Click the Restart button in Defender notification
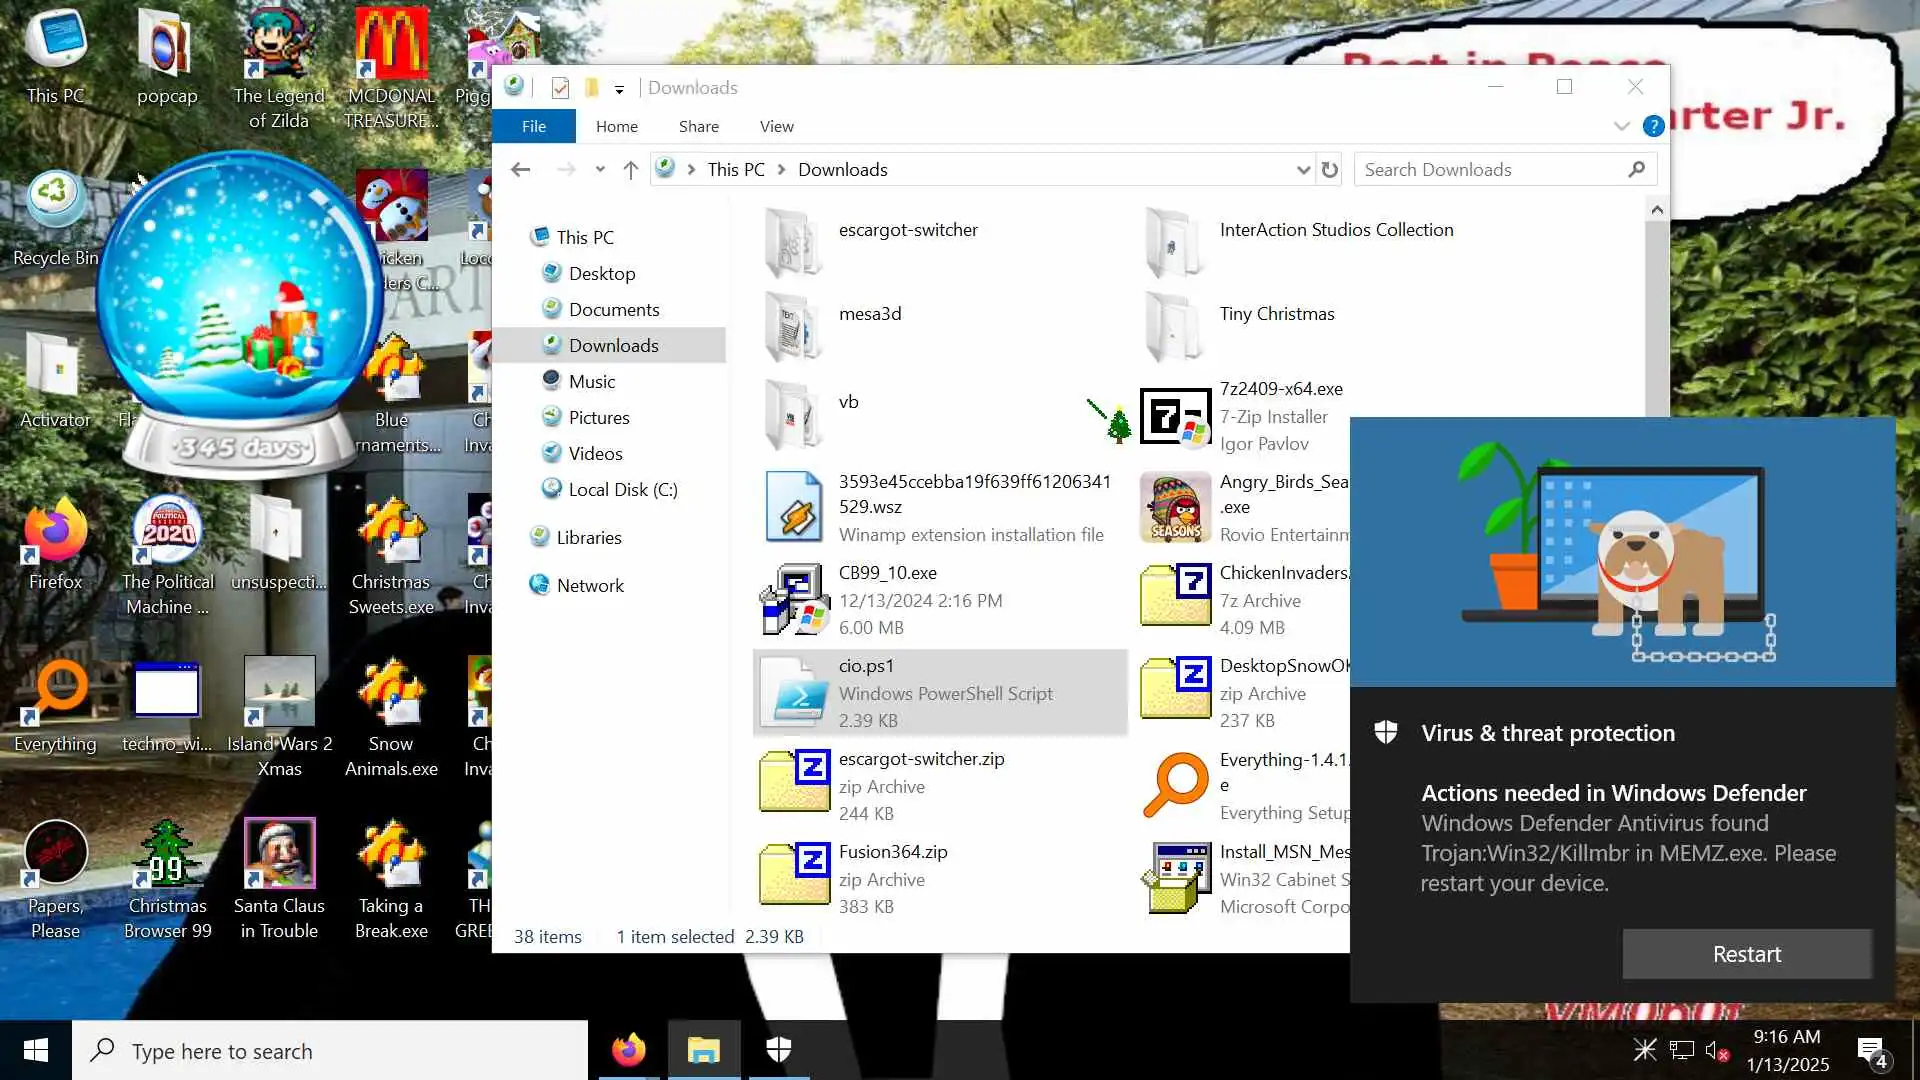Image resolution: width=1920 pixels, height=1080 pixels. coord(1746,954)
